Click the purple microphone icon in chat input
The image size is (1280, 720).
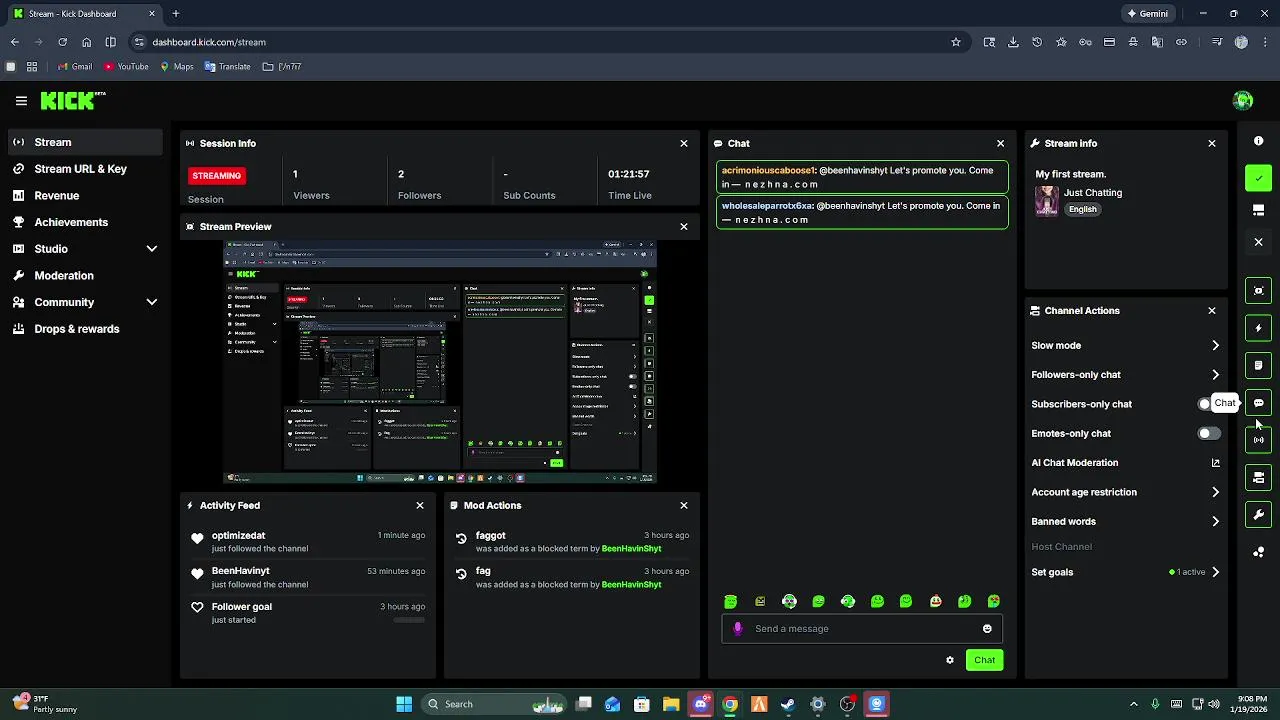coord(738,629)
